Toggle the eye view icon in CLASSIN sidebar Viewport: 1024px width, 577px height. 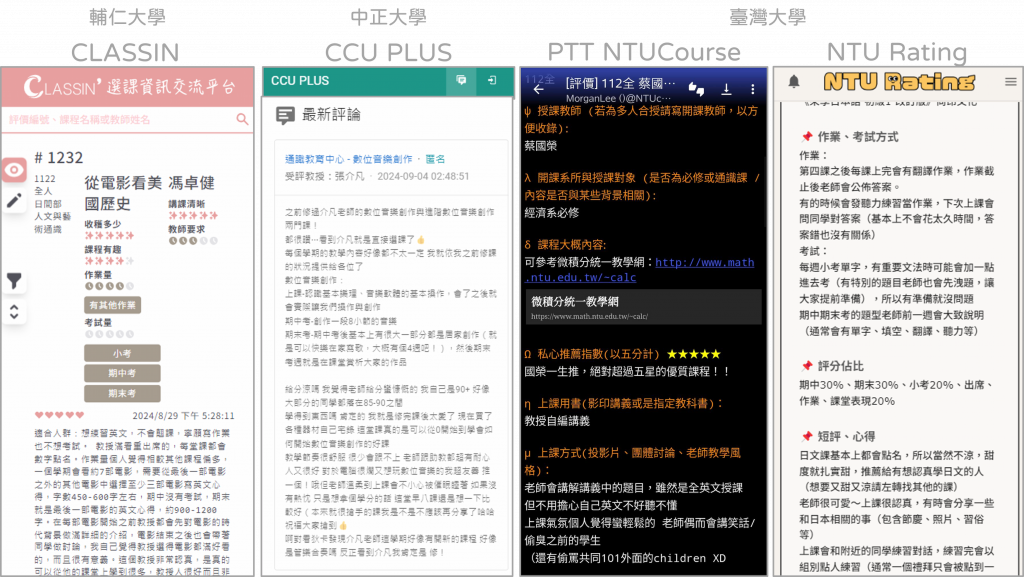pyautogui.click(x=14, y=170)
